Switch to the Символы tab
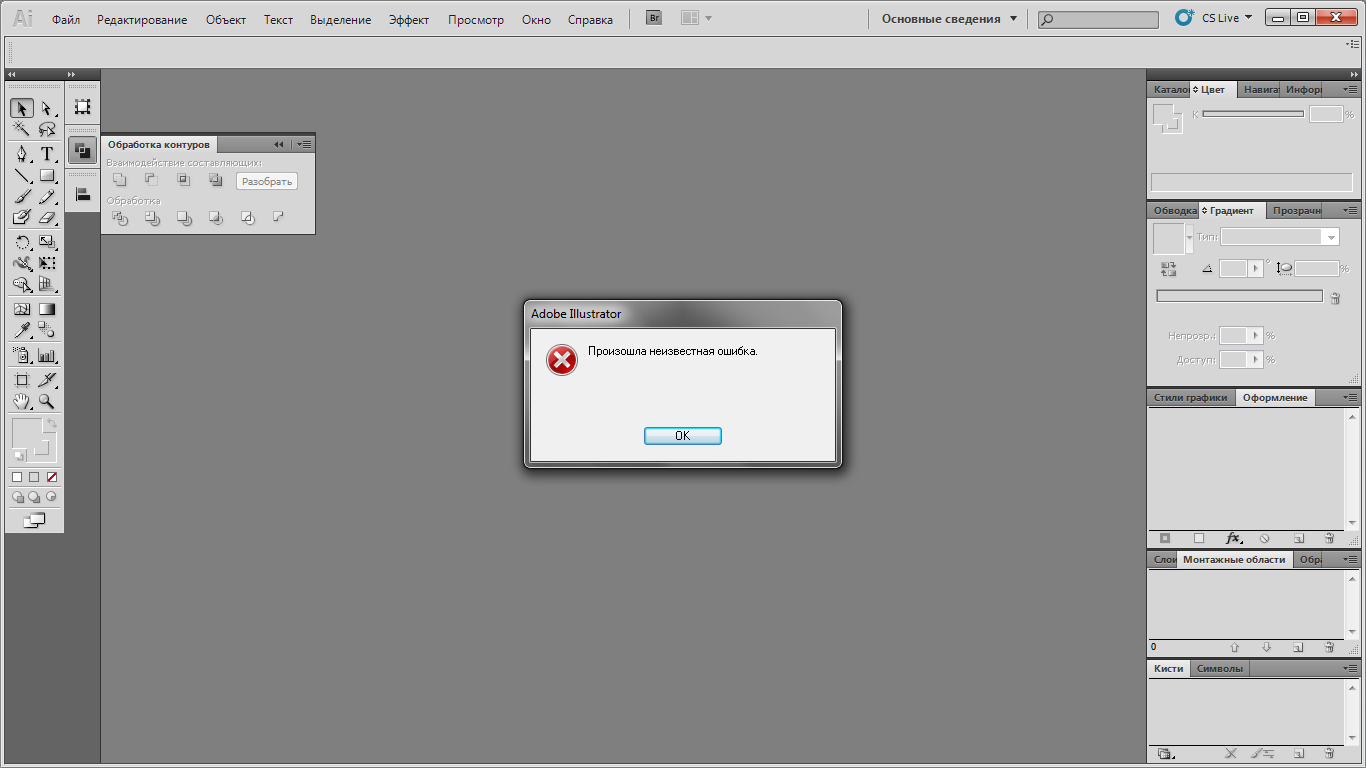Screen dimensions: 1366x768 (x=1219, y=669)
